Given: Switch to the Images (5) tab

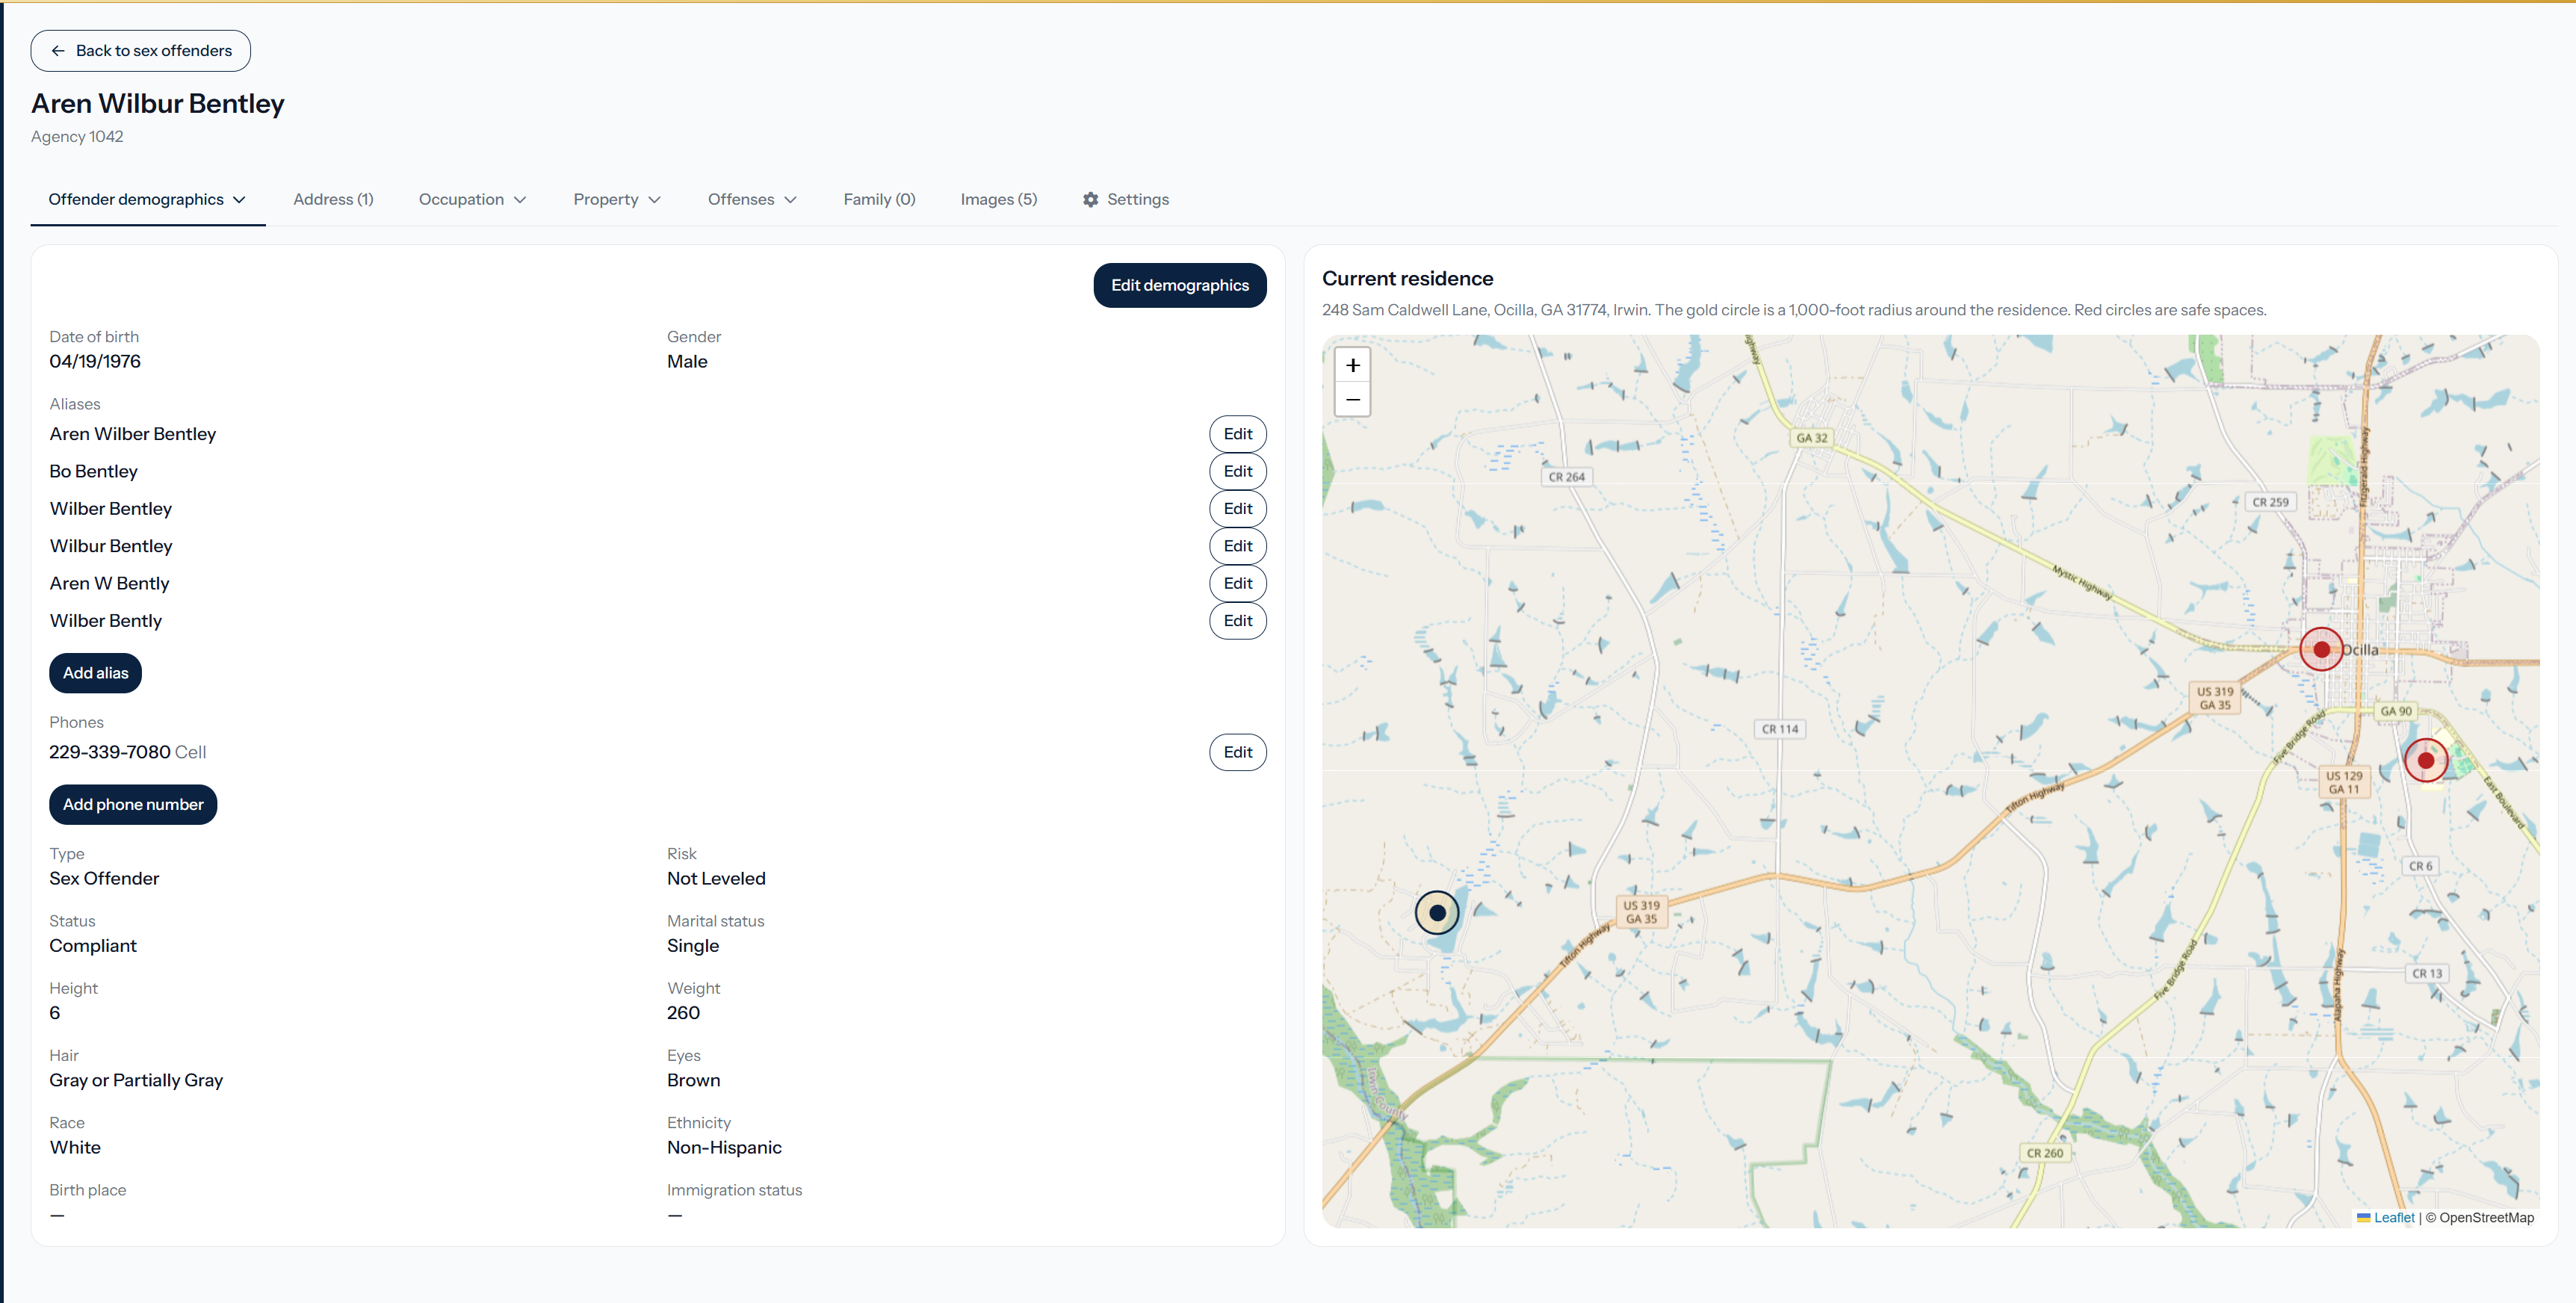Looking at the screenshot, I should 998,199.
